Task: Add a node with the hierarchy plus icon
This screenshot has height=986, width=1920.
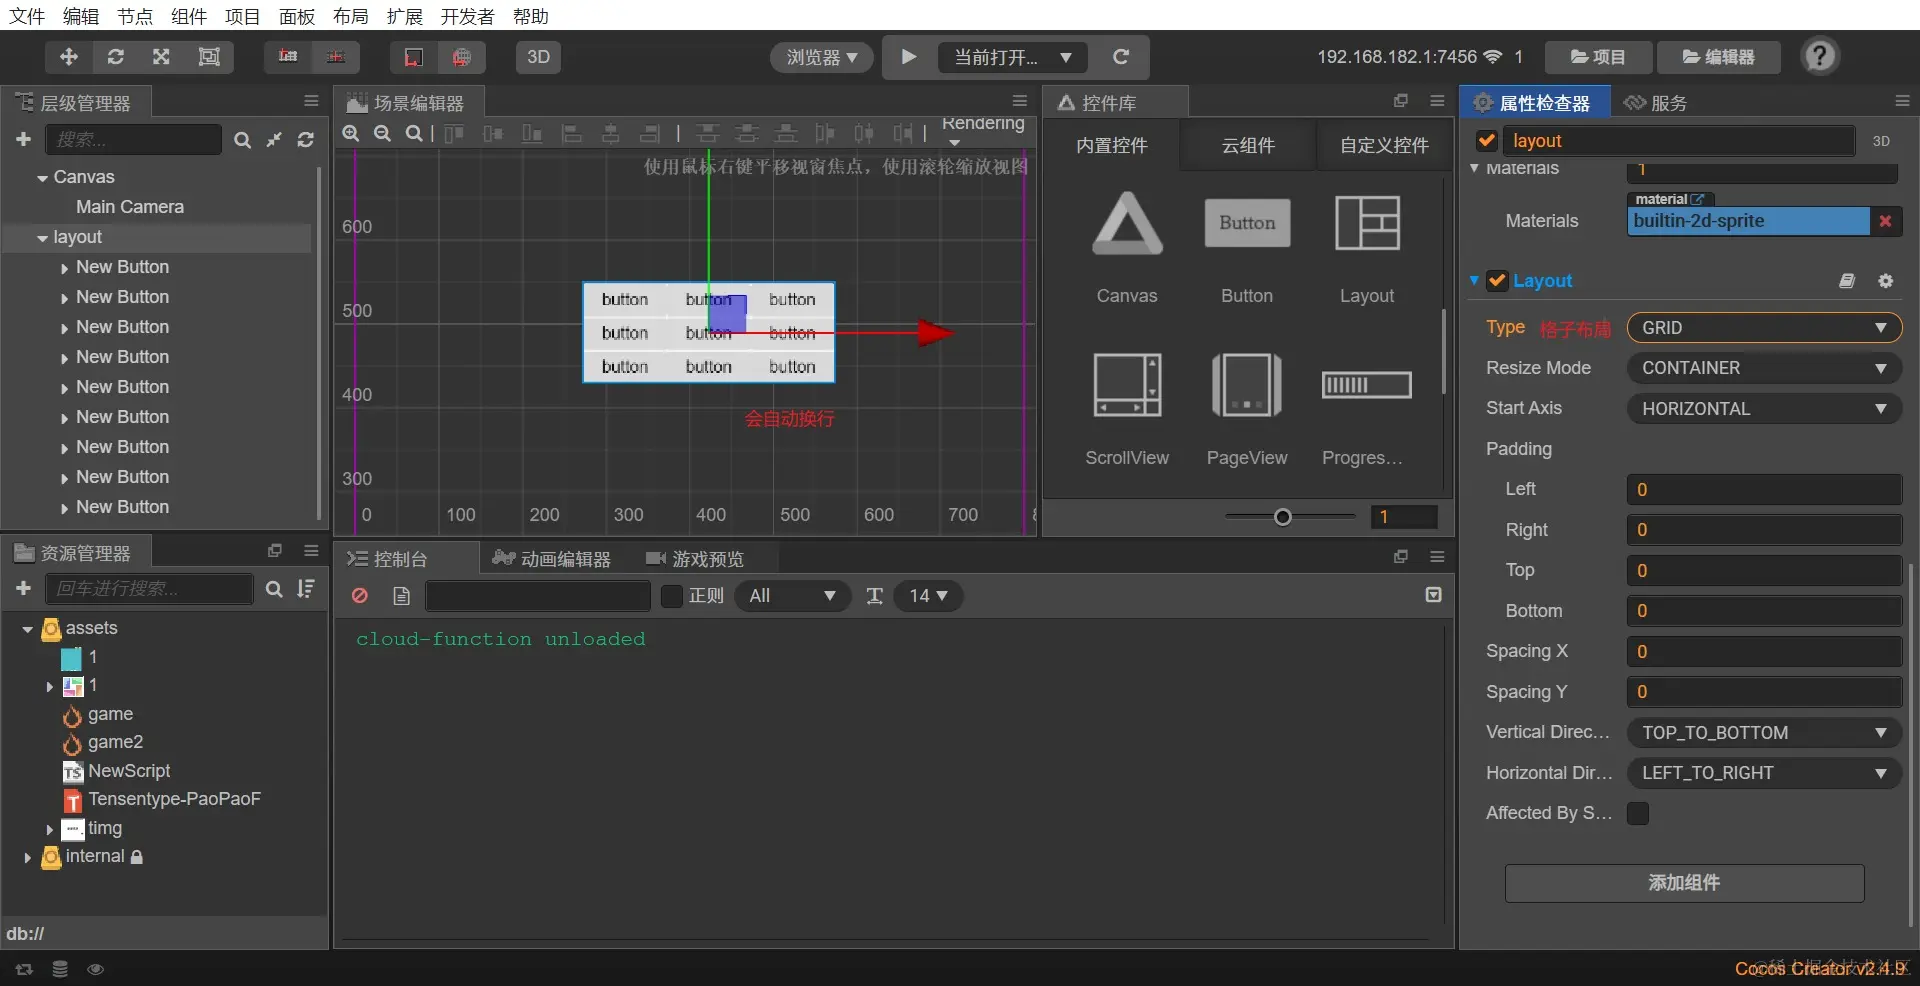Action: pyautogui.click(x=24, y=139)
